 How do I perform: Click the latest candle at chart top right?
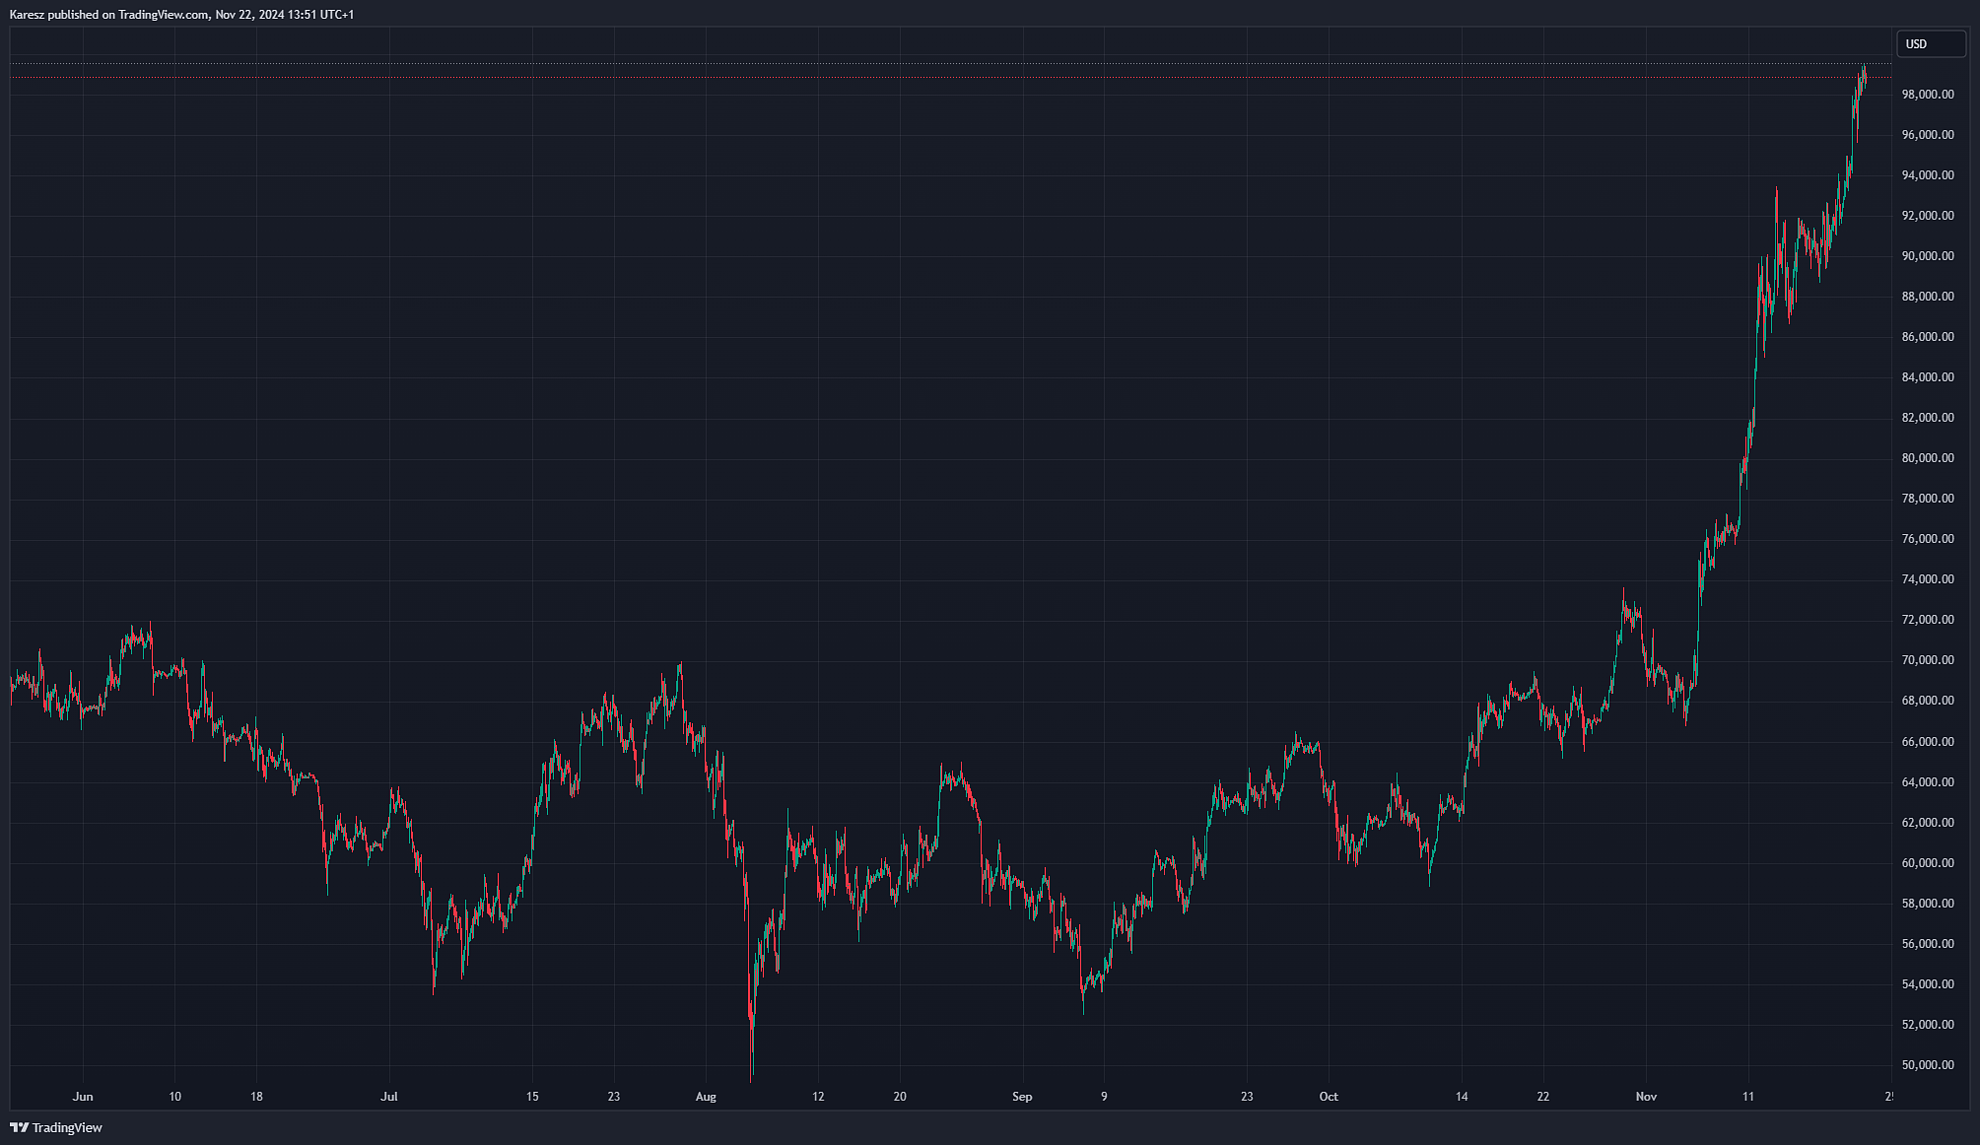click(1864, 78)
